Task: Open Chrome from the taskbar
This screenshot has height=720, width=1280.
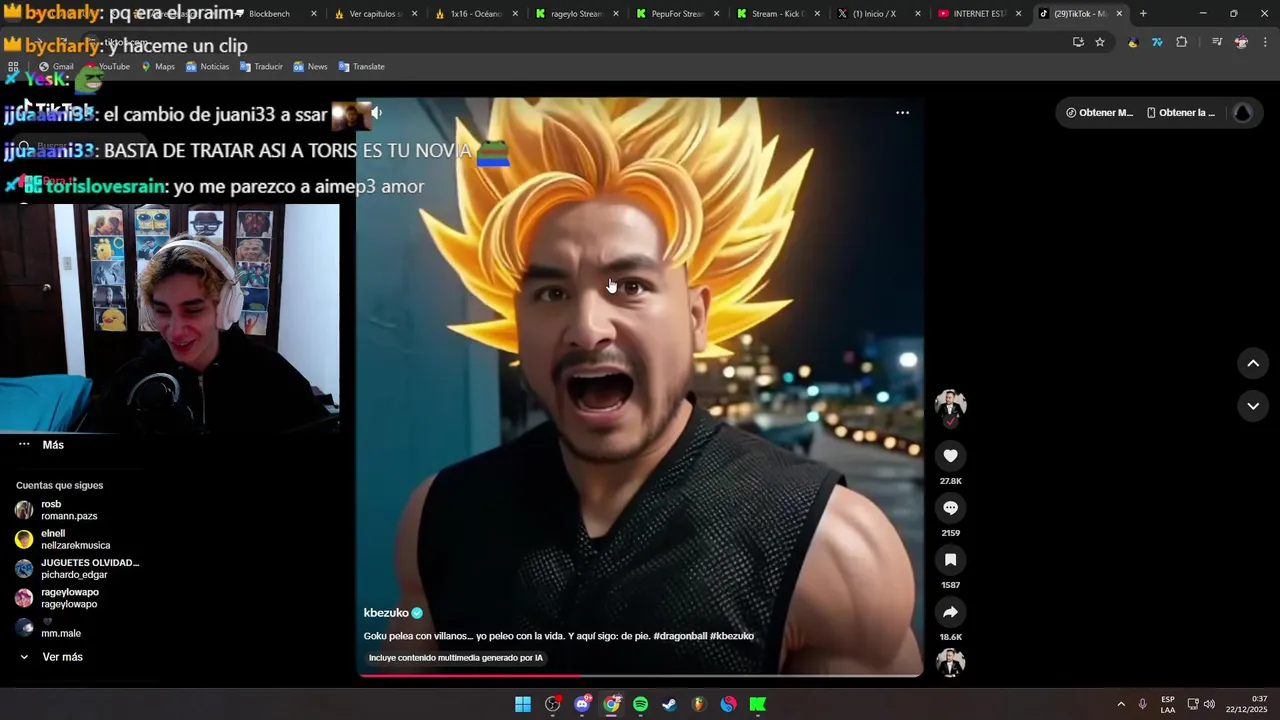Action: click(612, 705)
